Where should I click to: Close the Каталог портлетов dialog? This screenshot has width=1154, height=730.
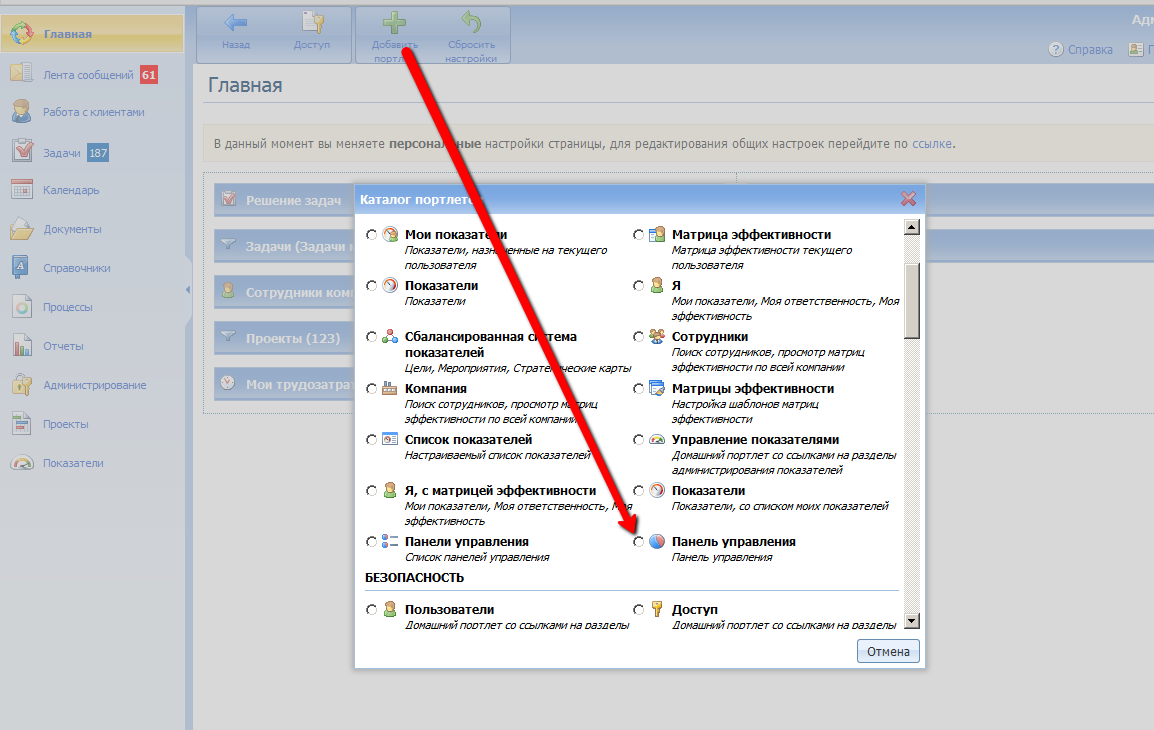click(908, 199)
